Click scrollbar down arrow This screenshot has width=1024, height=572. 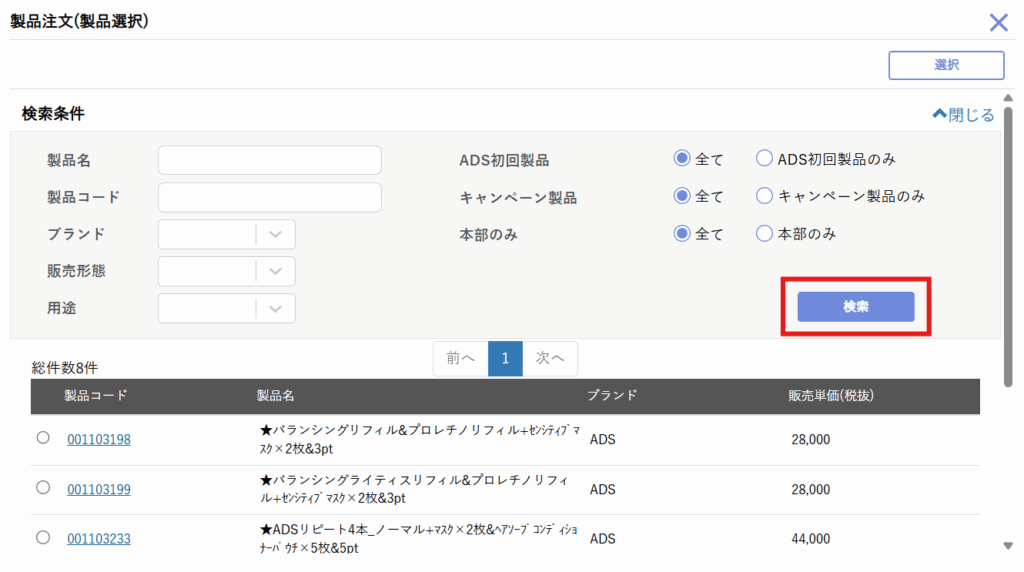tap(1007, 545)
